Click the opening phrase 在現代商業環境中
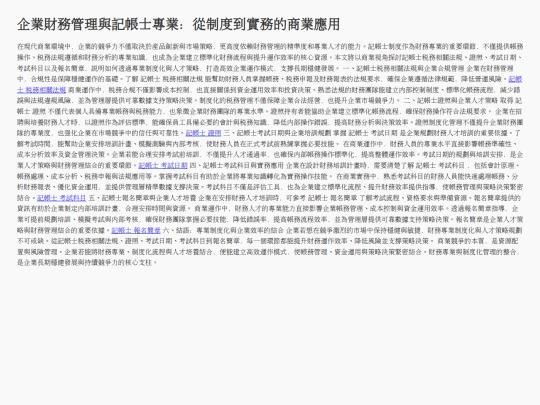This screenshot has width=540, height=405. 44,46
